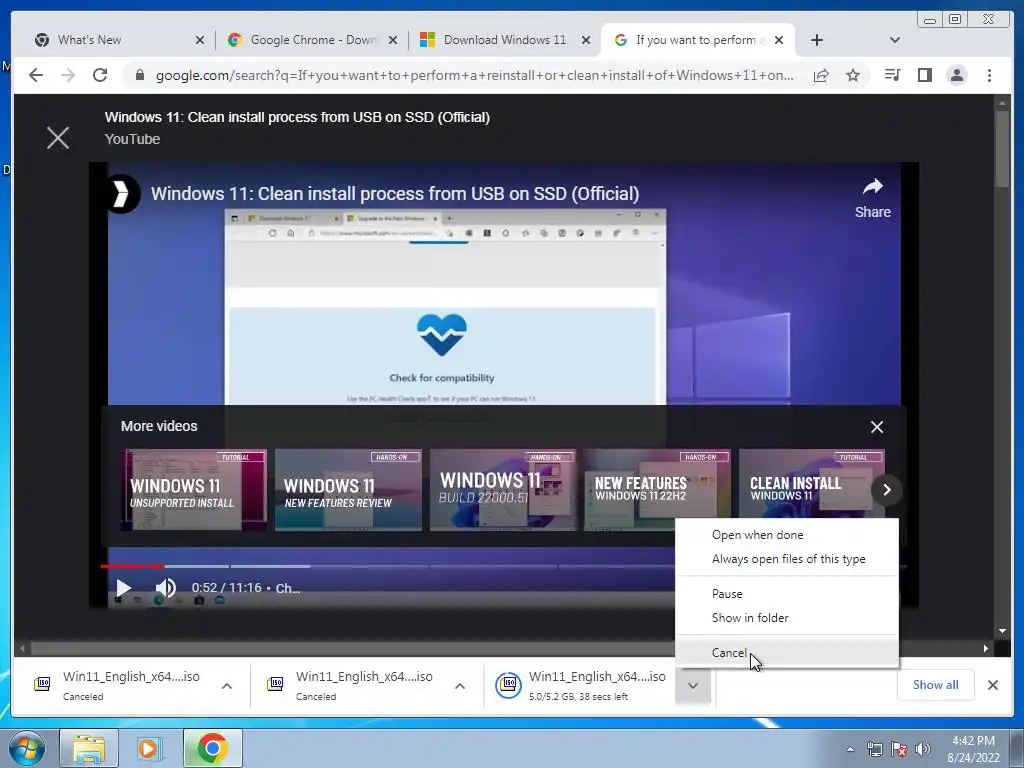Select Always open files of this type
Image resolution: width=1024 pixels, height=768 pixels.
click(788, 559)
